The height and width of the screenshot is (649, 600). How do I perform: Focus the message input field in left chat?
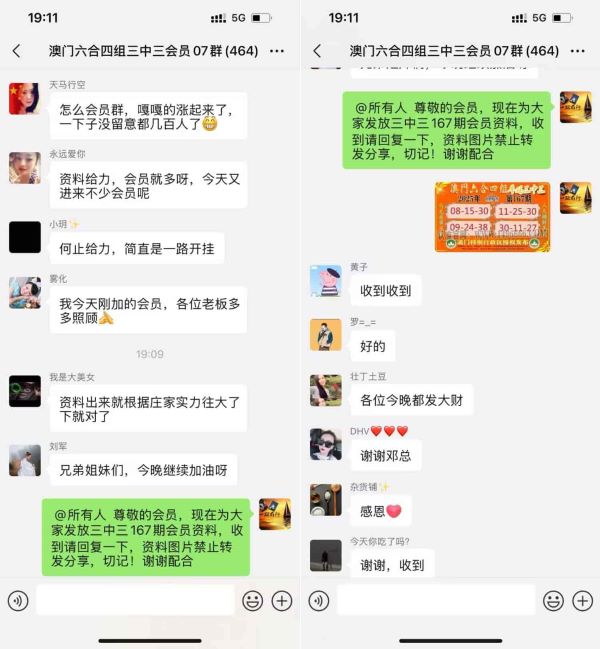coord(135,600)
